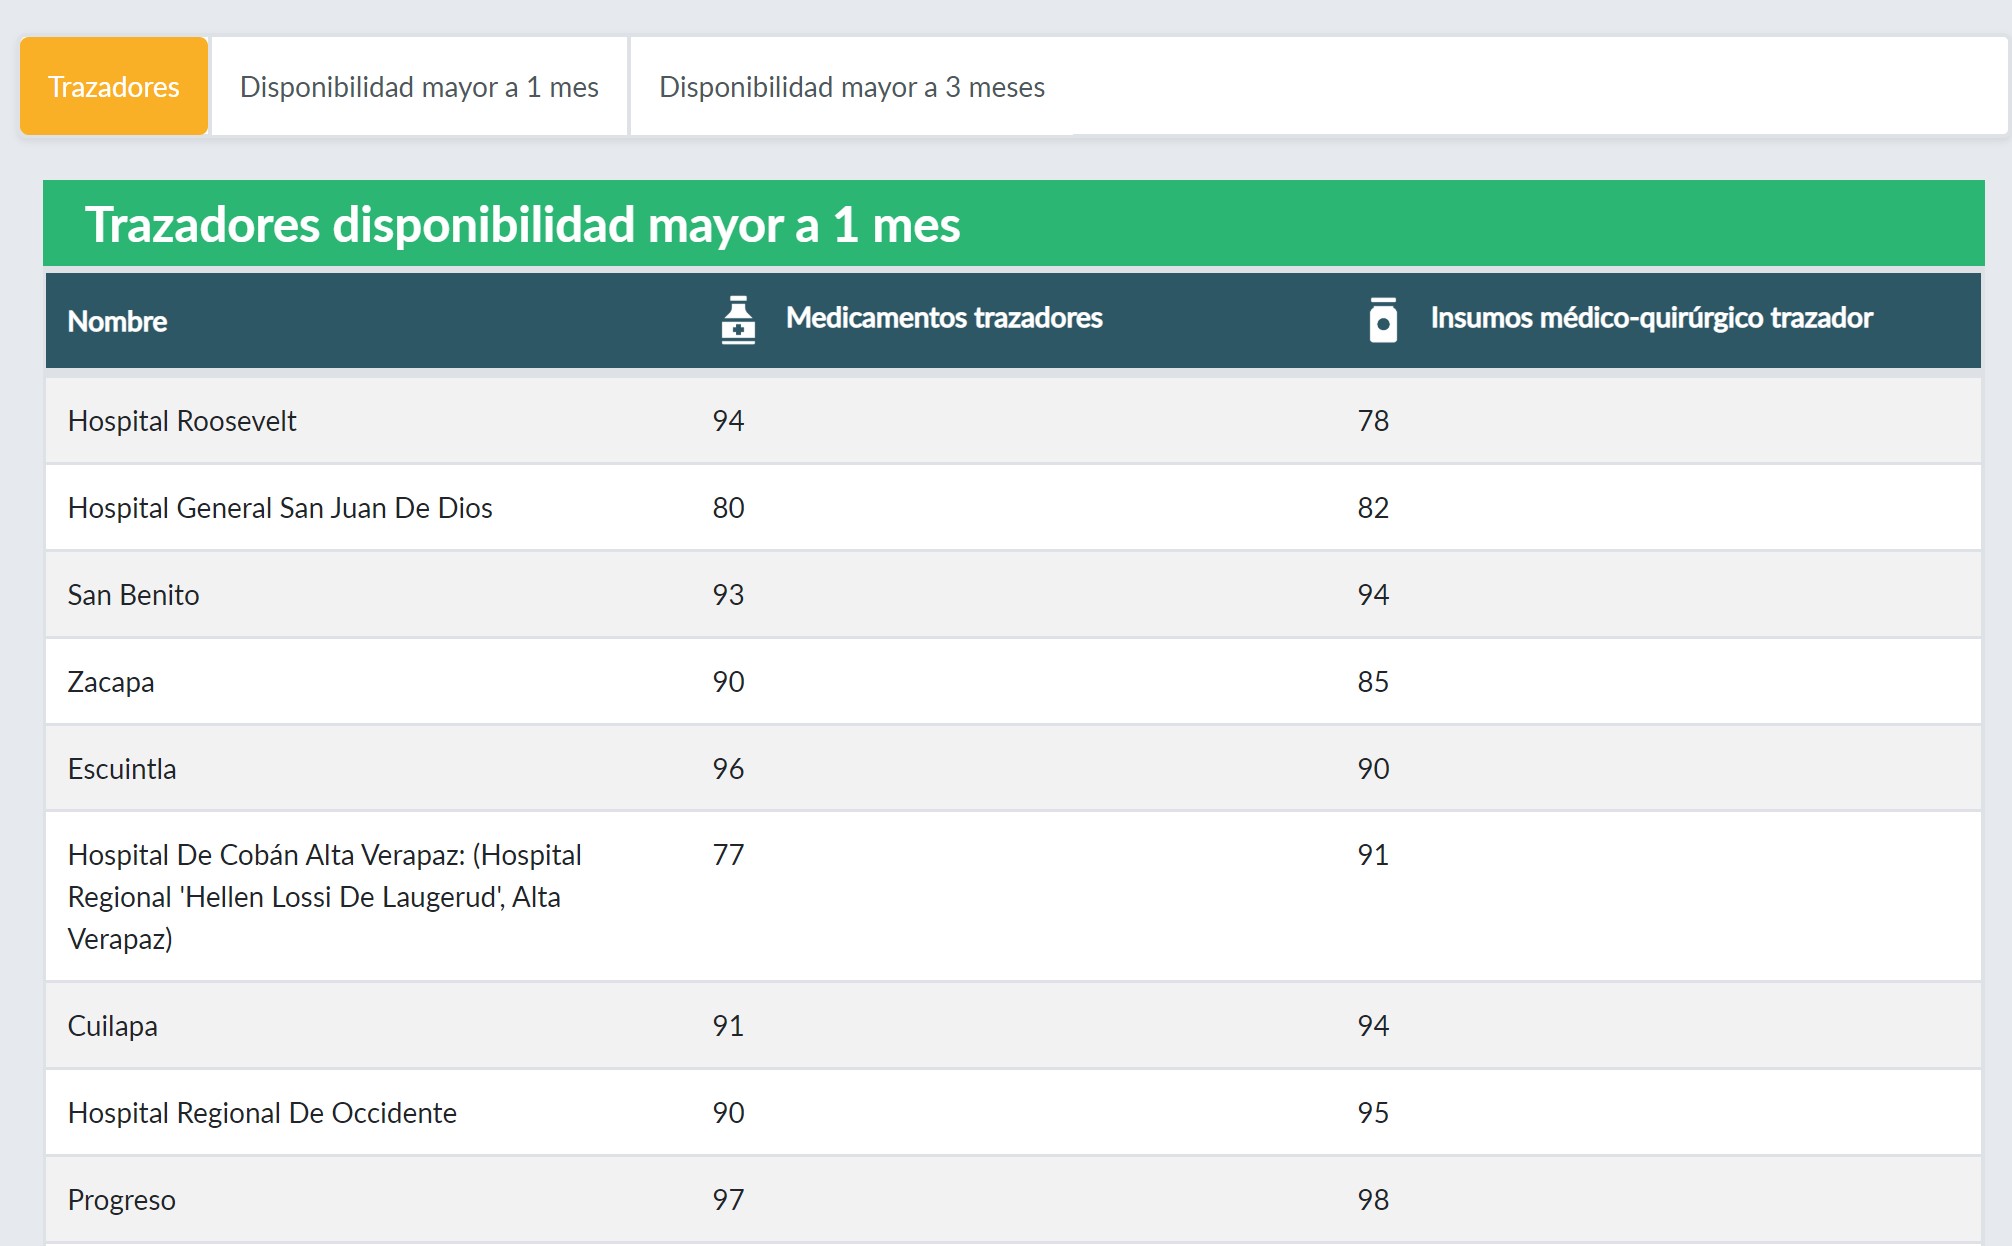Click the Escuintla row name

[122, 769]
